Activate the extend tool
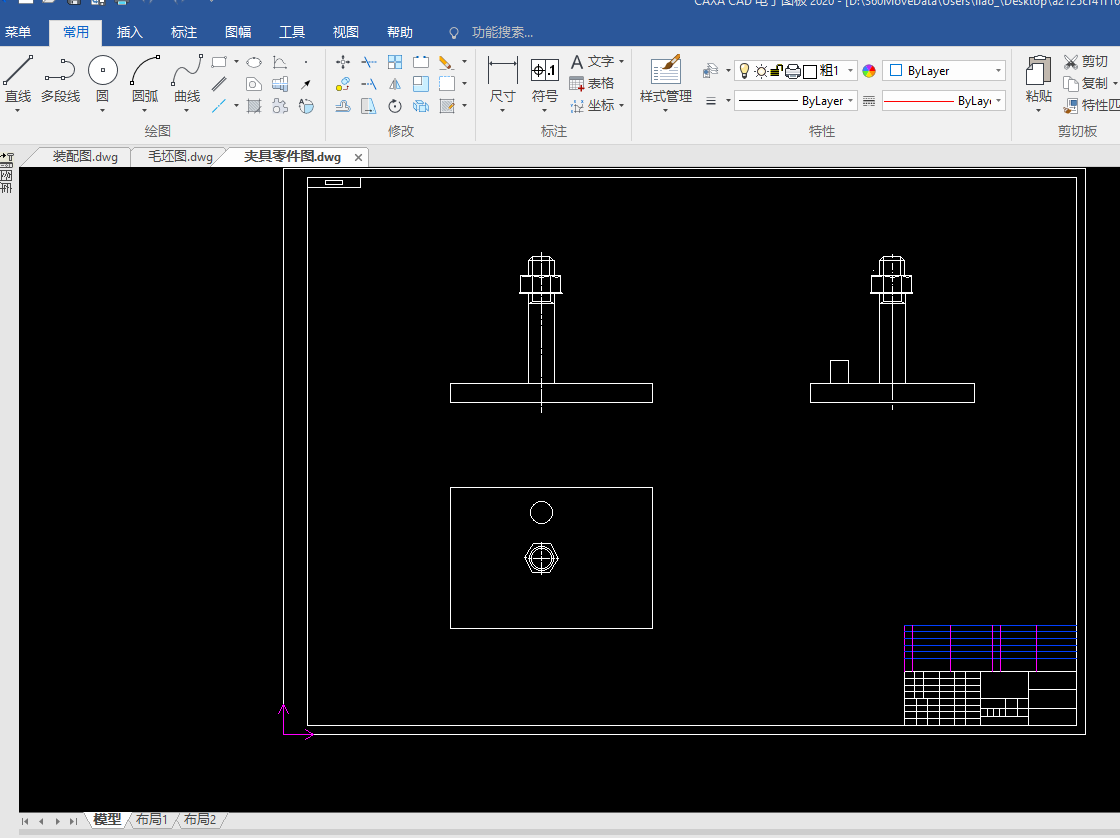Screen dimensions: 1120x838 coord(369,84)
